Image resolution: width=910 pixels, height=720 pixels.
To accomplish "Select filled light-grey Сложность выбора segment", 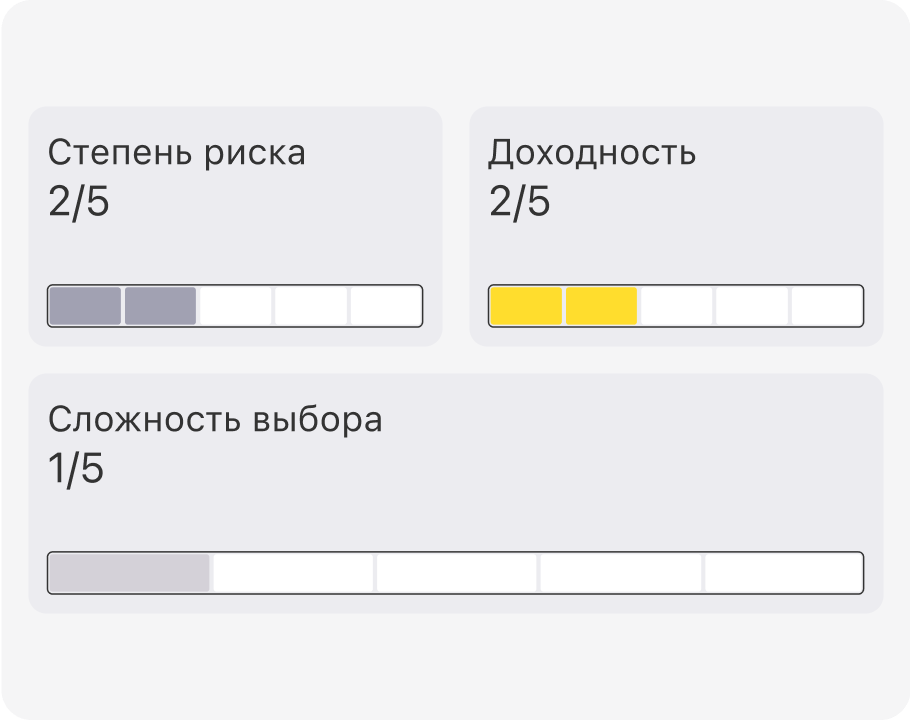I will 129,573.
